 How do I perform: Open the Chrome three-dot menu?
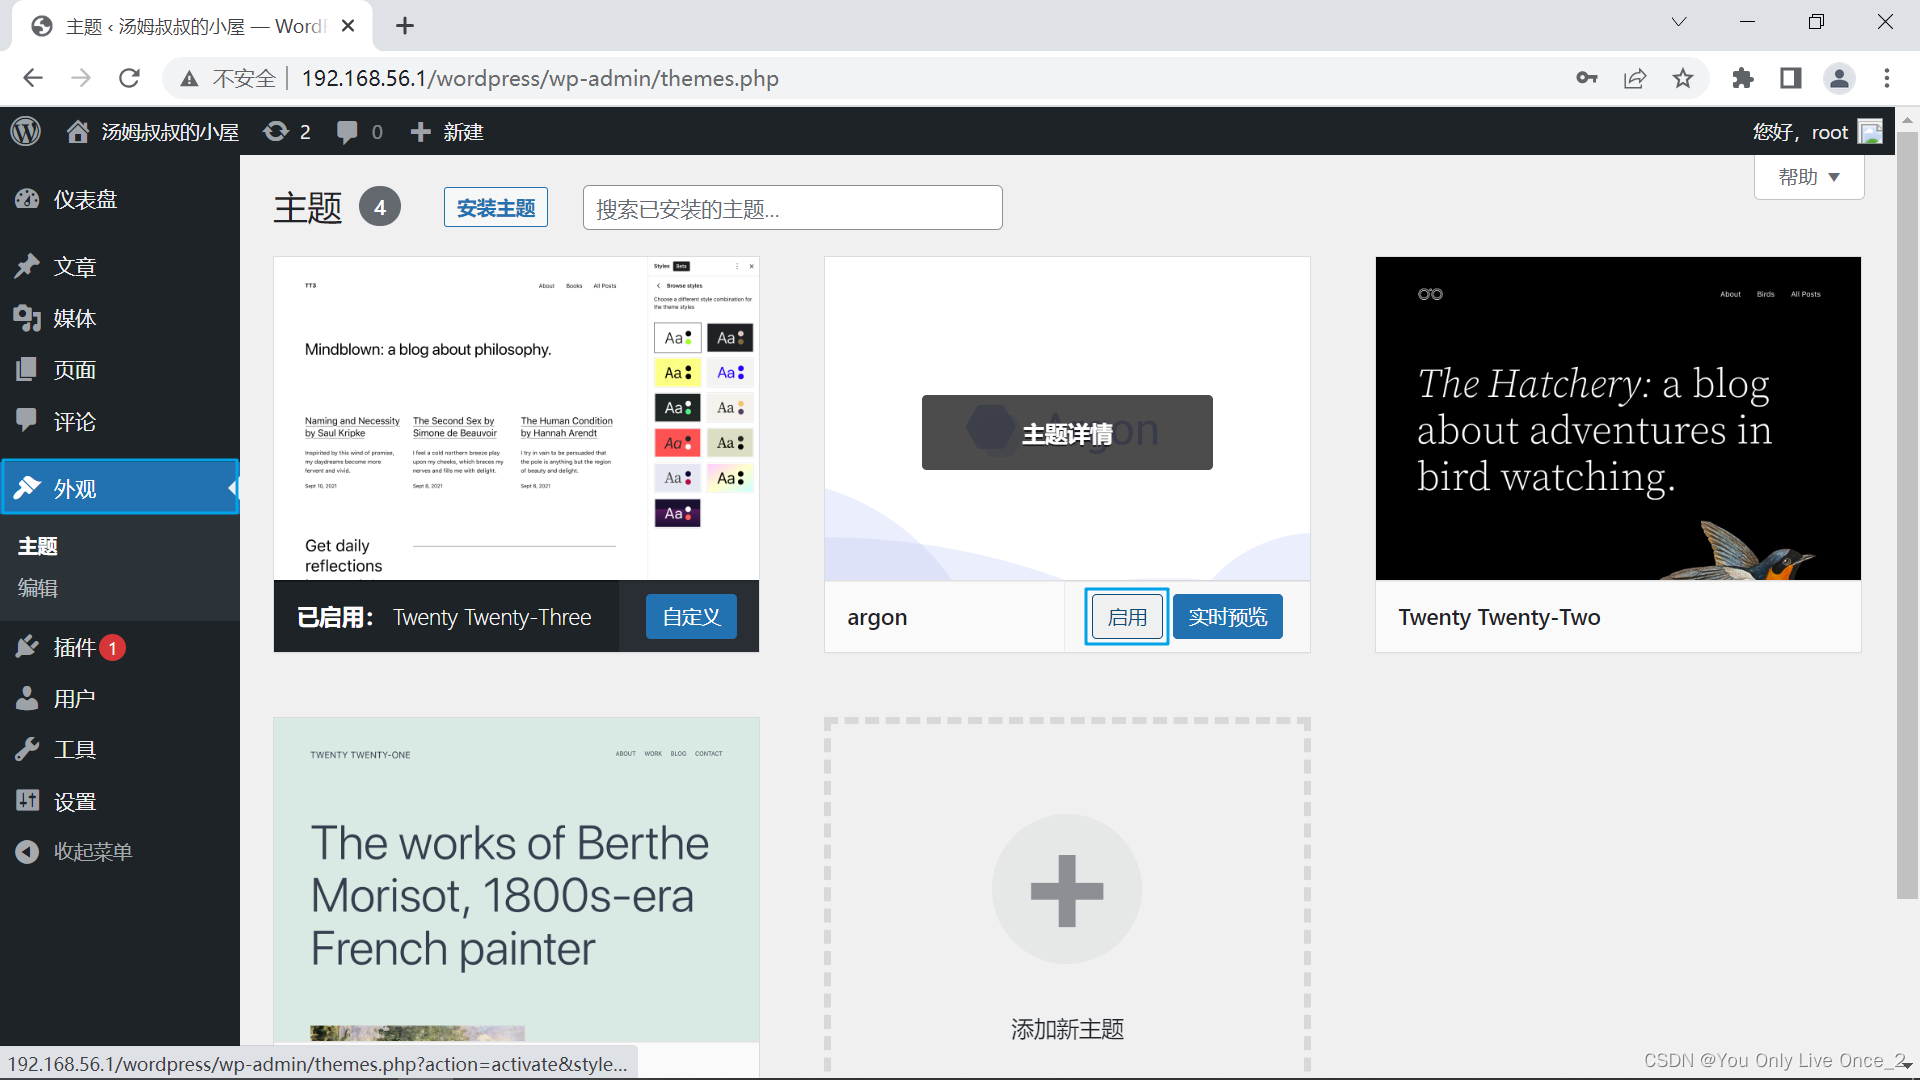(x=1887, y=78)
